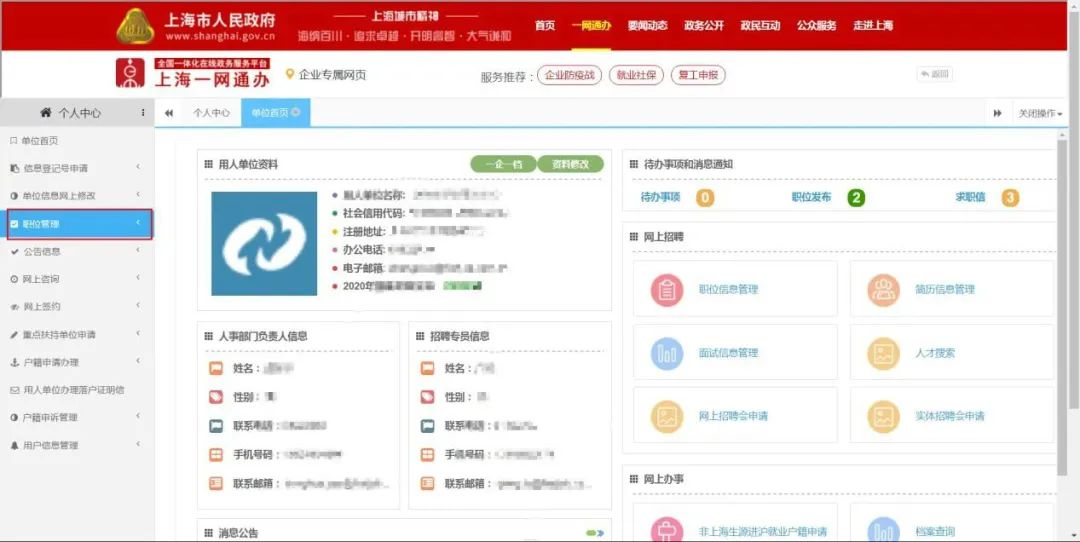The height and width of the screenshot is (542, 1080).
Task: Open the 关闭操作 dropdown
Action: pyautogui.click(x=1040, y=113)
